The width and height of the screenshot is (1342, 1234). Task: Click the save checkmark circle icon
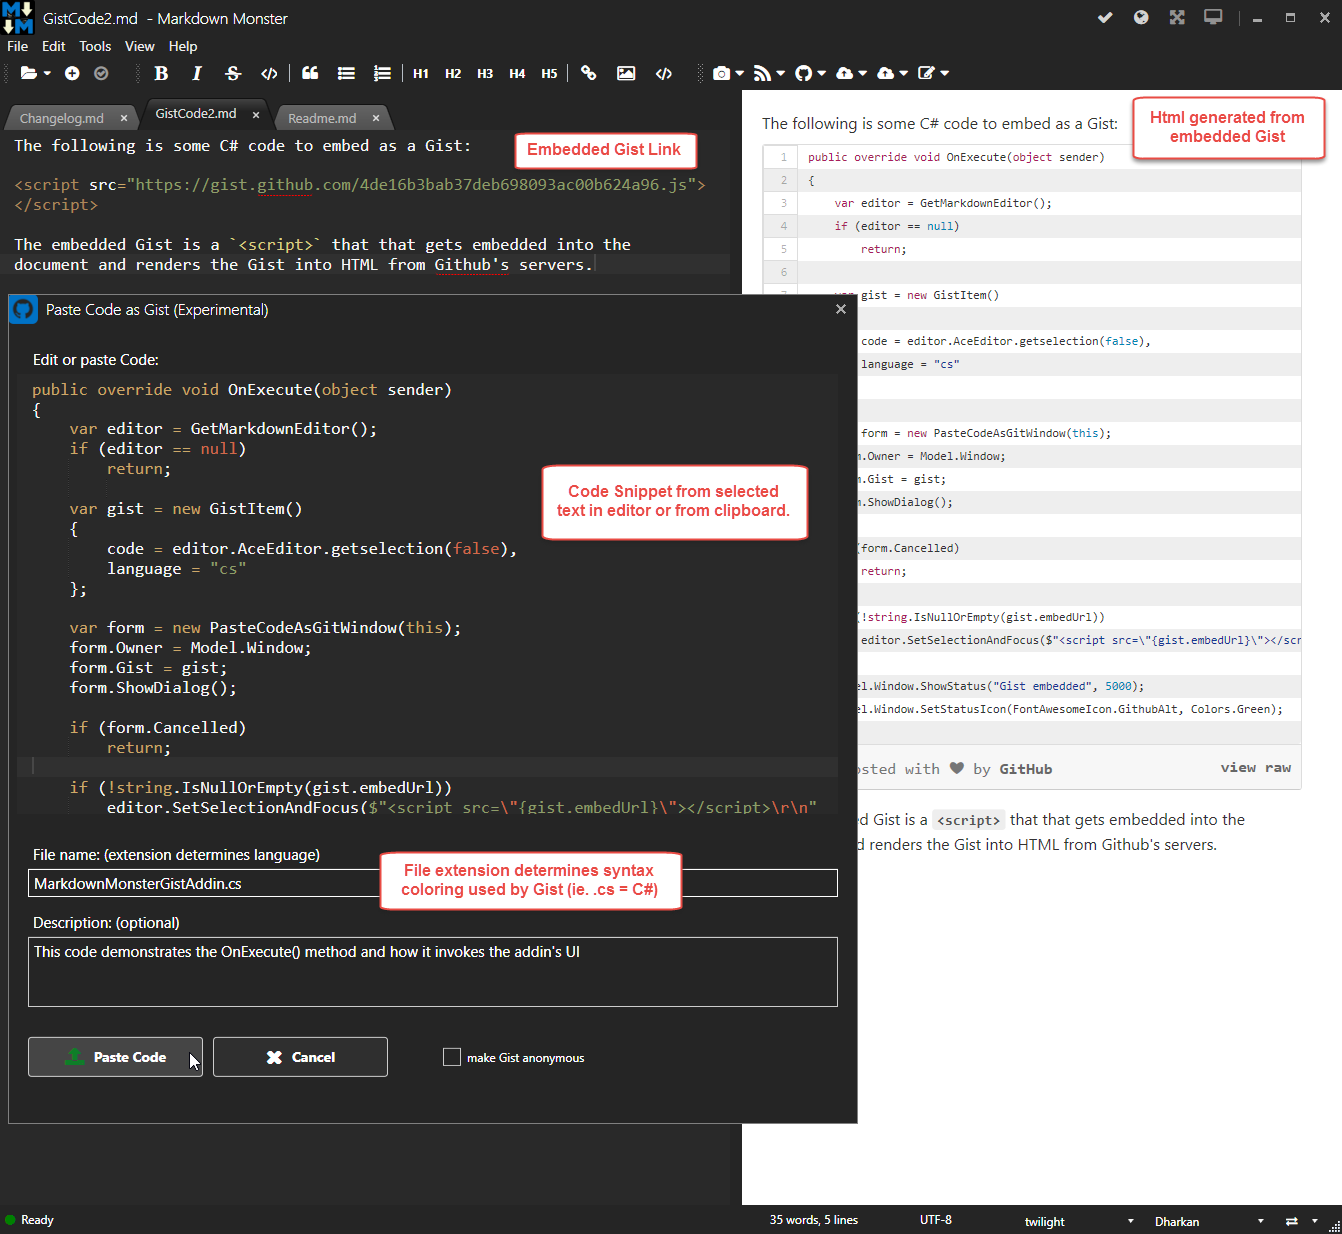(101, 73)
